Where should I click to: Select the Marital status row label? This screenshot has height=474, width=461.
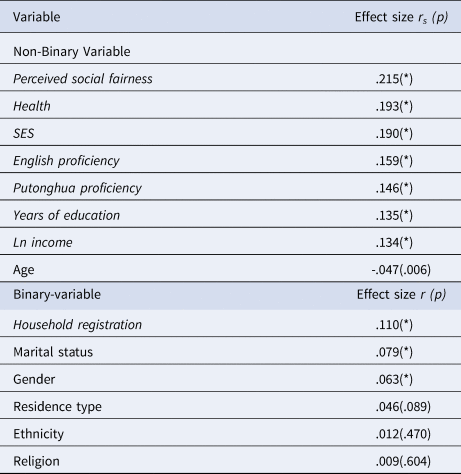click(53, 352)
